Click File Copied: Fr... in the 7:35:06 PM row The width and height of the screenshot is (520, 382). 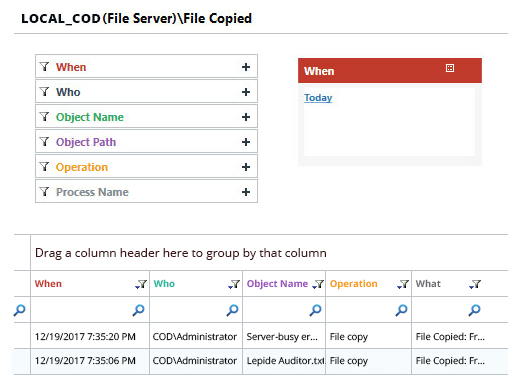pyautogui.click(x=450, y=361)
